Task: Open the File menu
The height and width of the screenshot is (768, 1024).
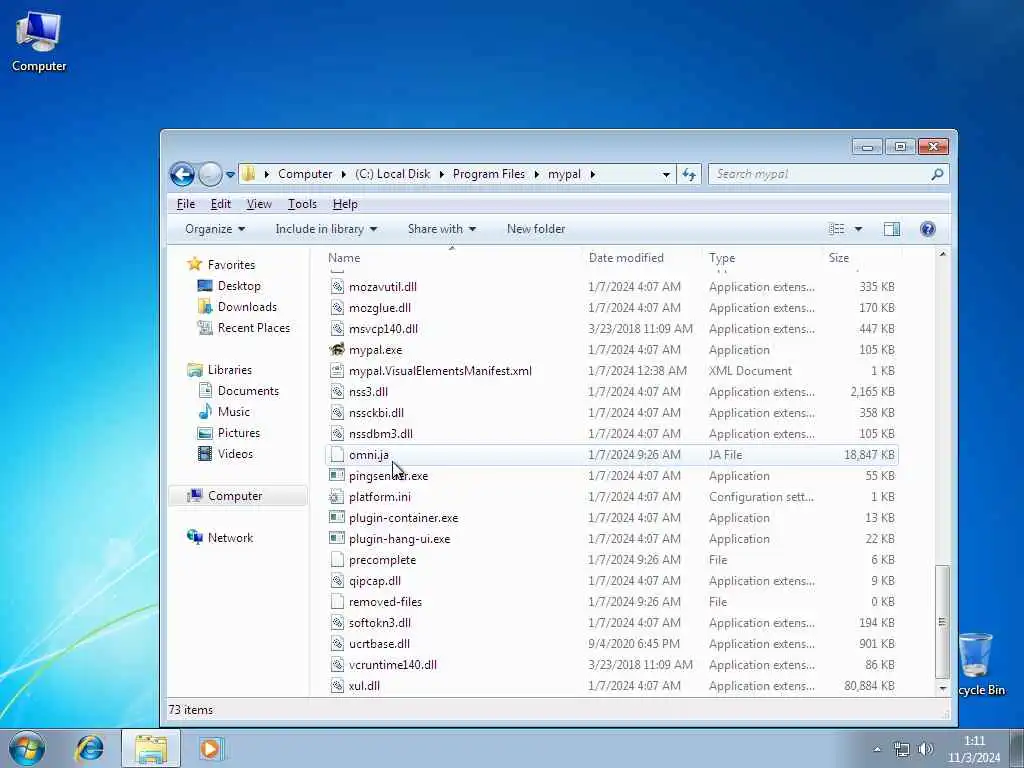Action: 186,204
